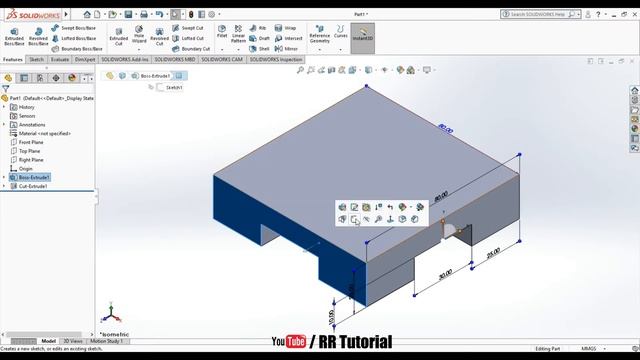Select Boundary Boss/Base feature
This screenshot has height=360, width=640.
coord(77,49)
